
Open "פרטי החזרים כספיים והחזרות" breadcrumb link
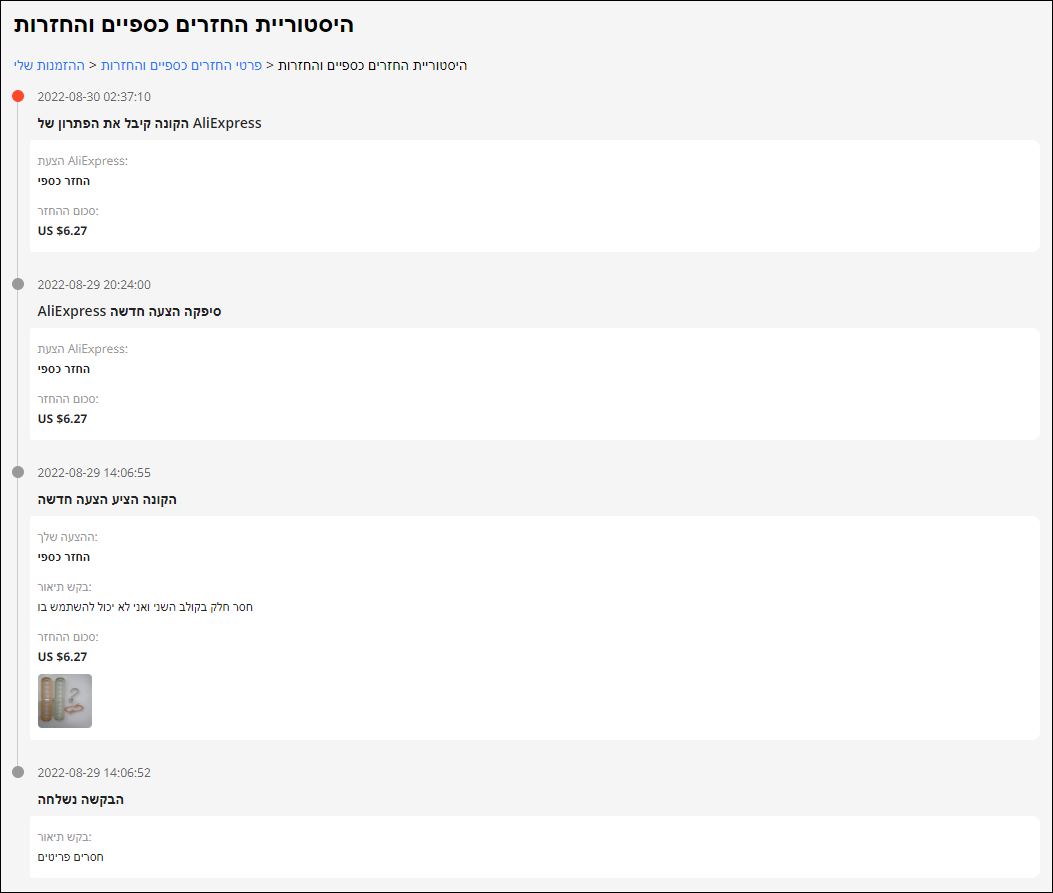click(181, 65)
